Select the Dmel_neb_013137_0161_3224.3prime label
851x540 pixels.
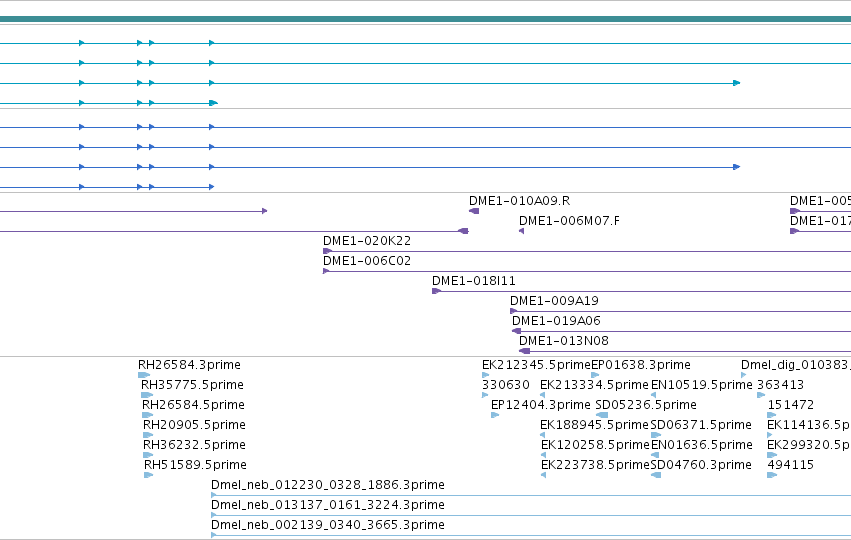click(328, 506)
